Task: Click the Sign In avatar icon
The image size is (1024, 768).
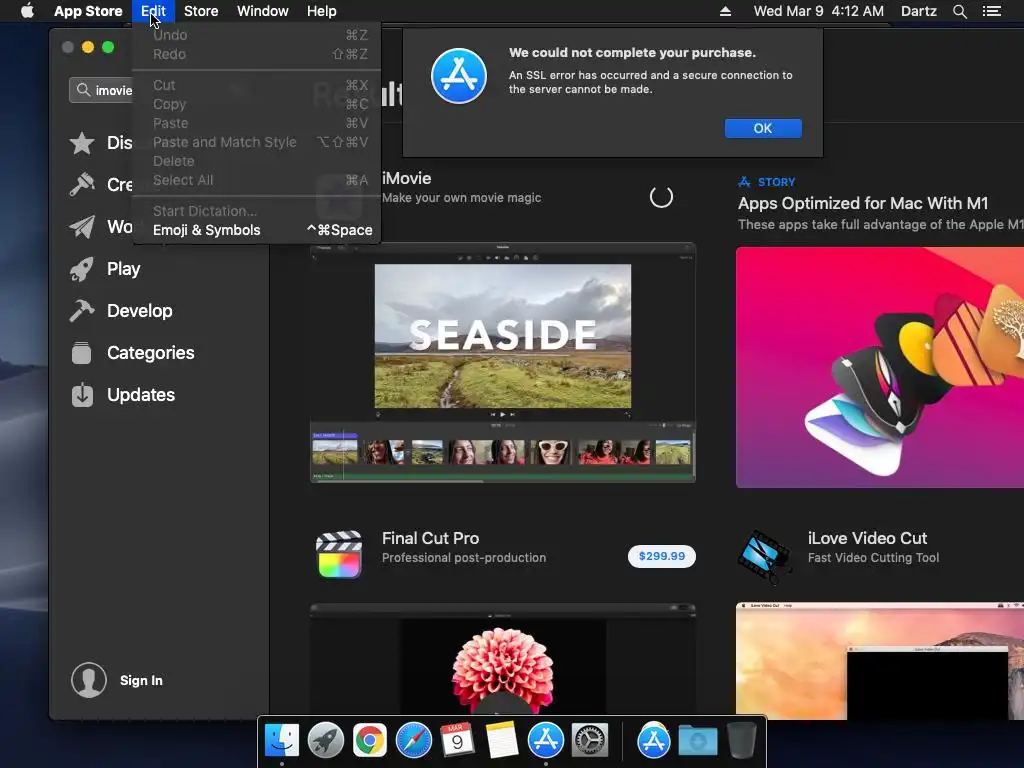Action: point(89,680)
